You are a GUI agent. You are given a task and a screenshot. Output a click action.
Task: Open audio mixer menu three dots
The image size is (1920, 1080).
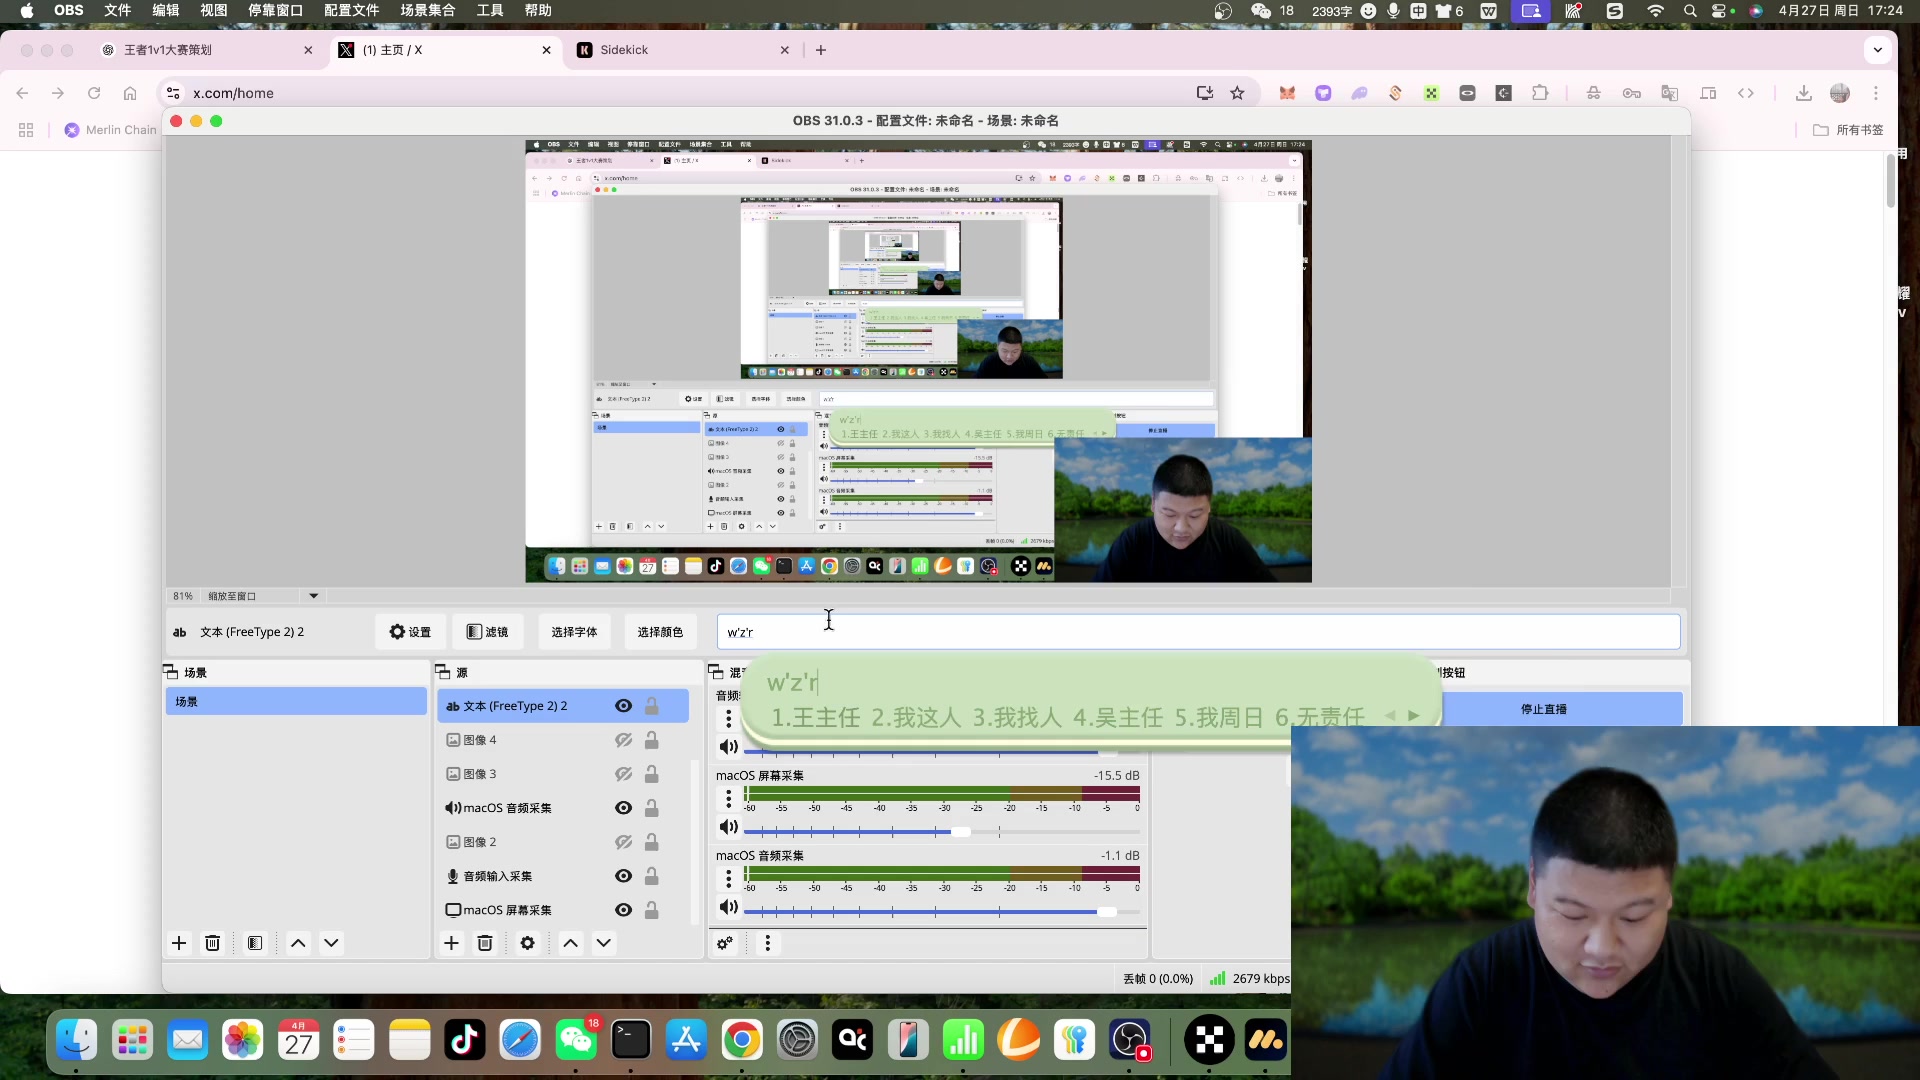click(x=767, y=943)
